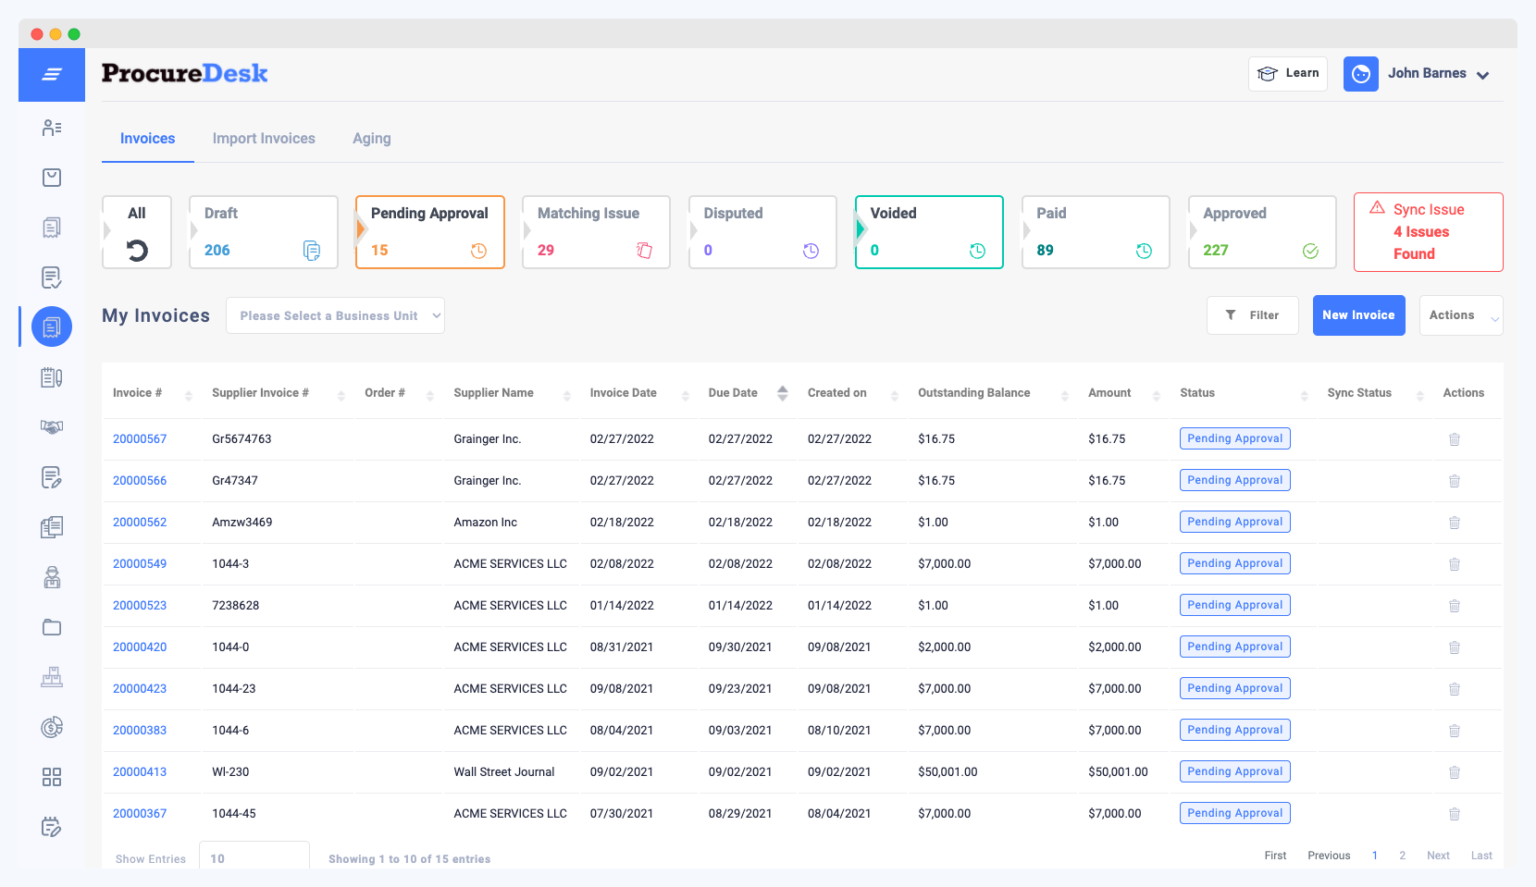The height and width of the screenshot is (887, 1536).
Task: Open the Learn graduation cap menu
Action: click(1288, 73)
